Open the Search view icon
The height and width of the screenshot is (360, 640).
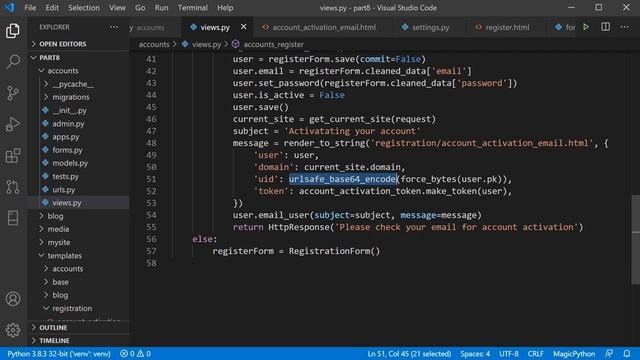click(13, 62)
